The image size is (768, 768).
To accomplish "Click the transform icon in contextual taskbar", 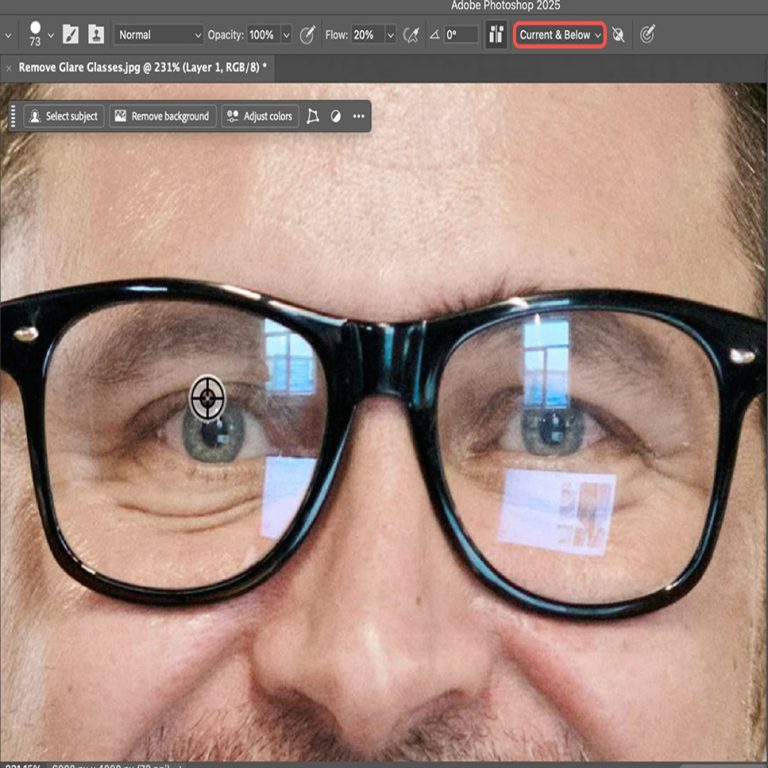I will point(312,116).
